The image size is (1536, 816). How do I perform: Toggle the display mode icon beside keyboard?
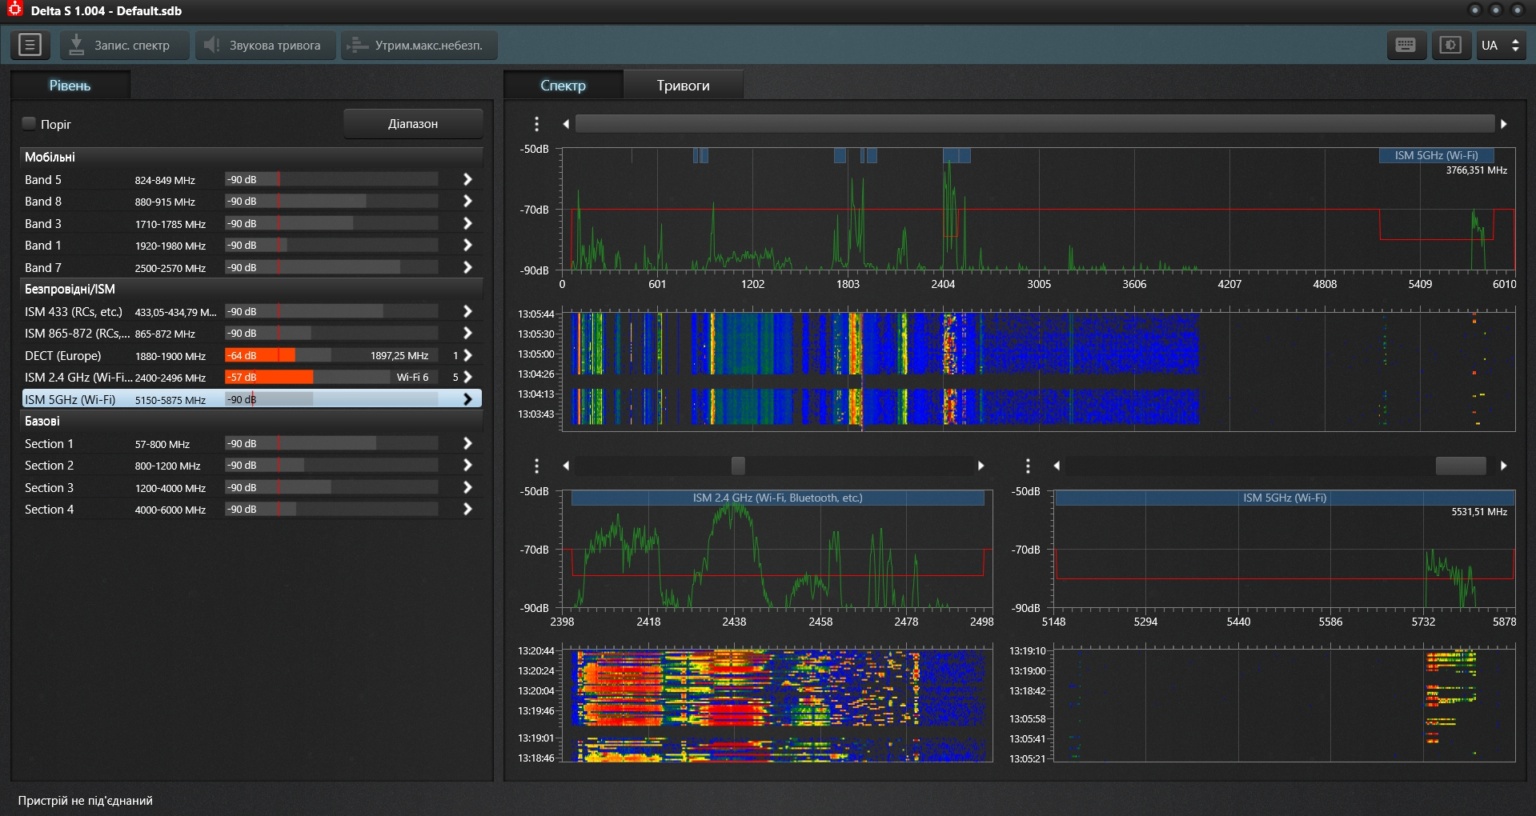tap(1450, 45)
